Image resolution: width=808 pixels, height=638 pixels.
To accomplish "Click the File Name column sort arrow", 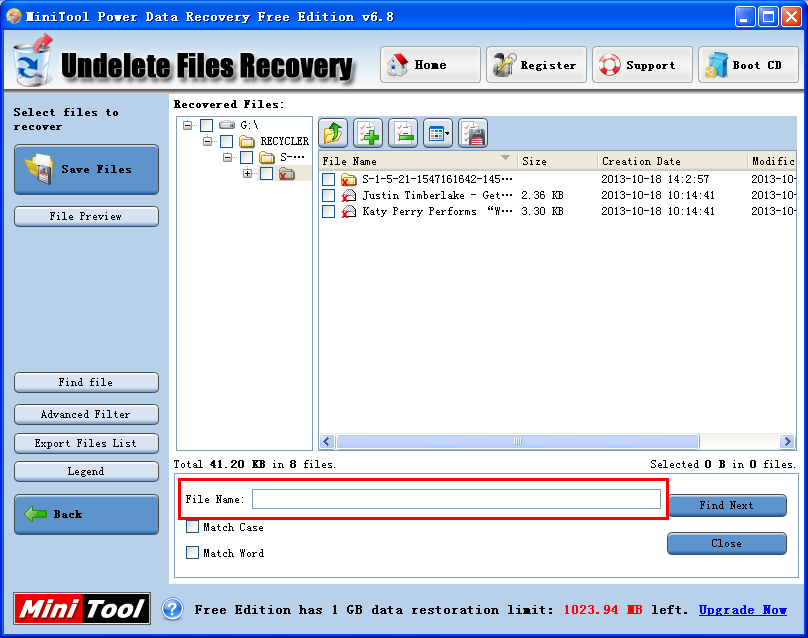I will (505, 158).
